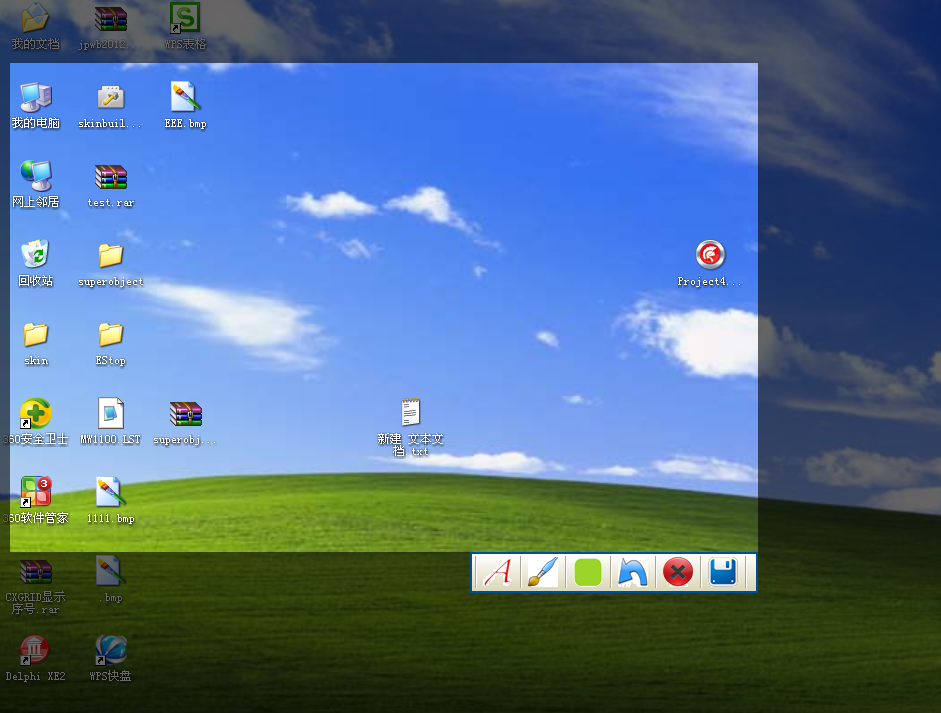Select the Project4... application icon
This screenshot has height=713, width=941.
pos(710,264)
